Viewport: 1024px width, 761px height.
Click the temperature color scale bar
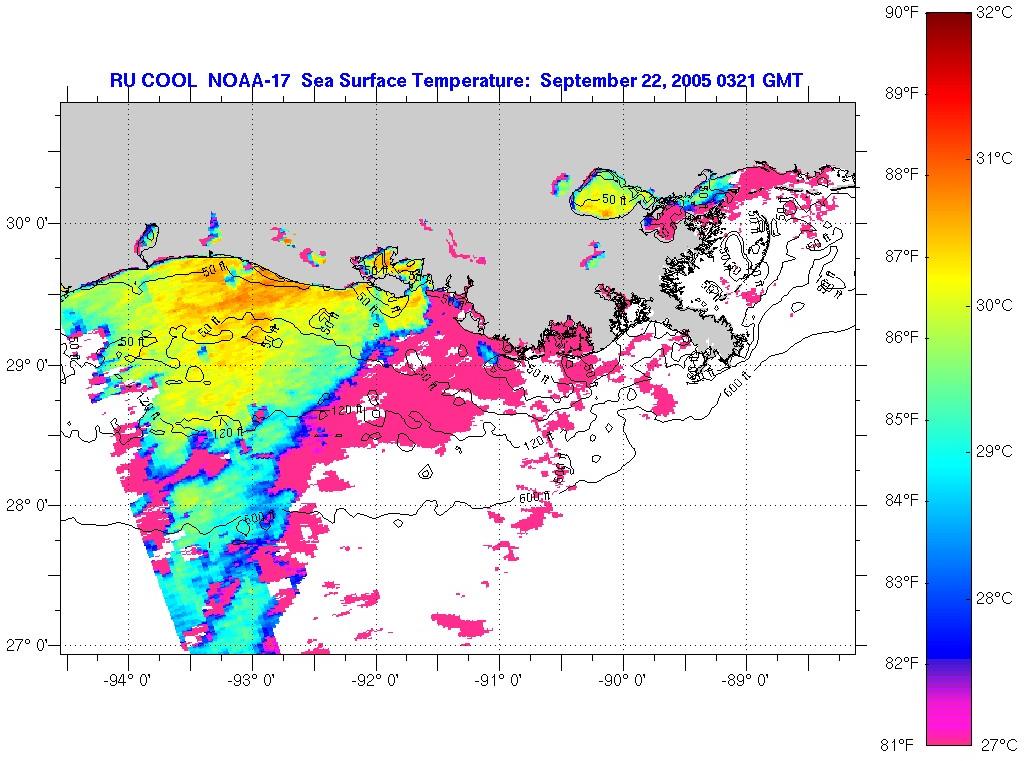point(949,378)
